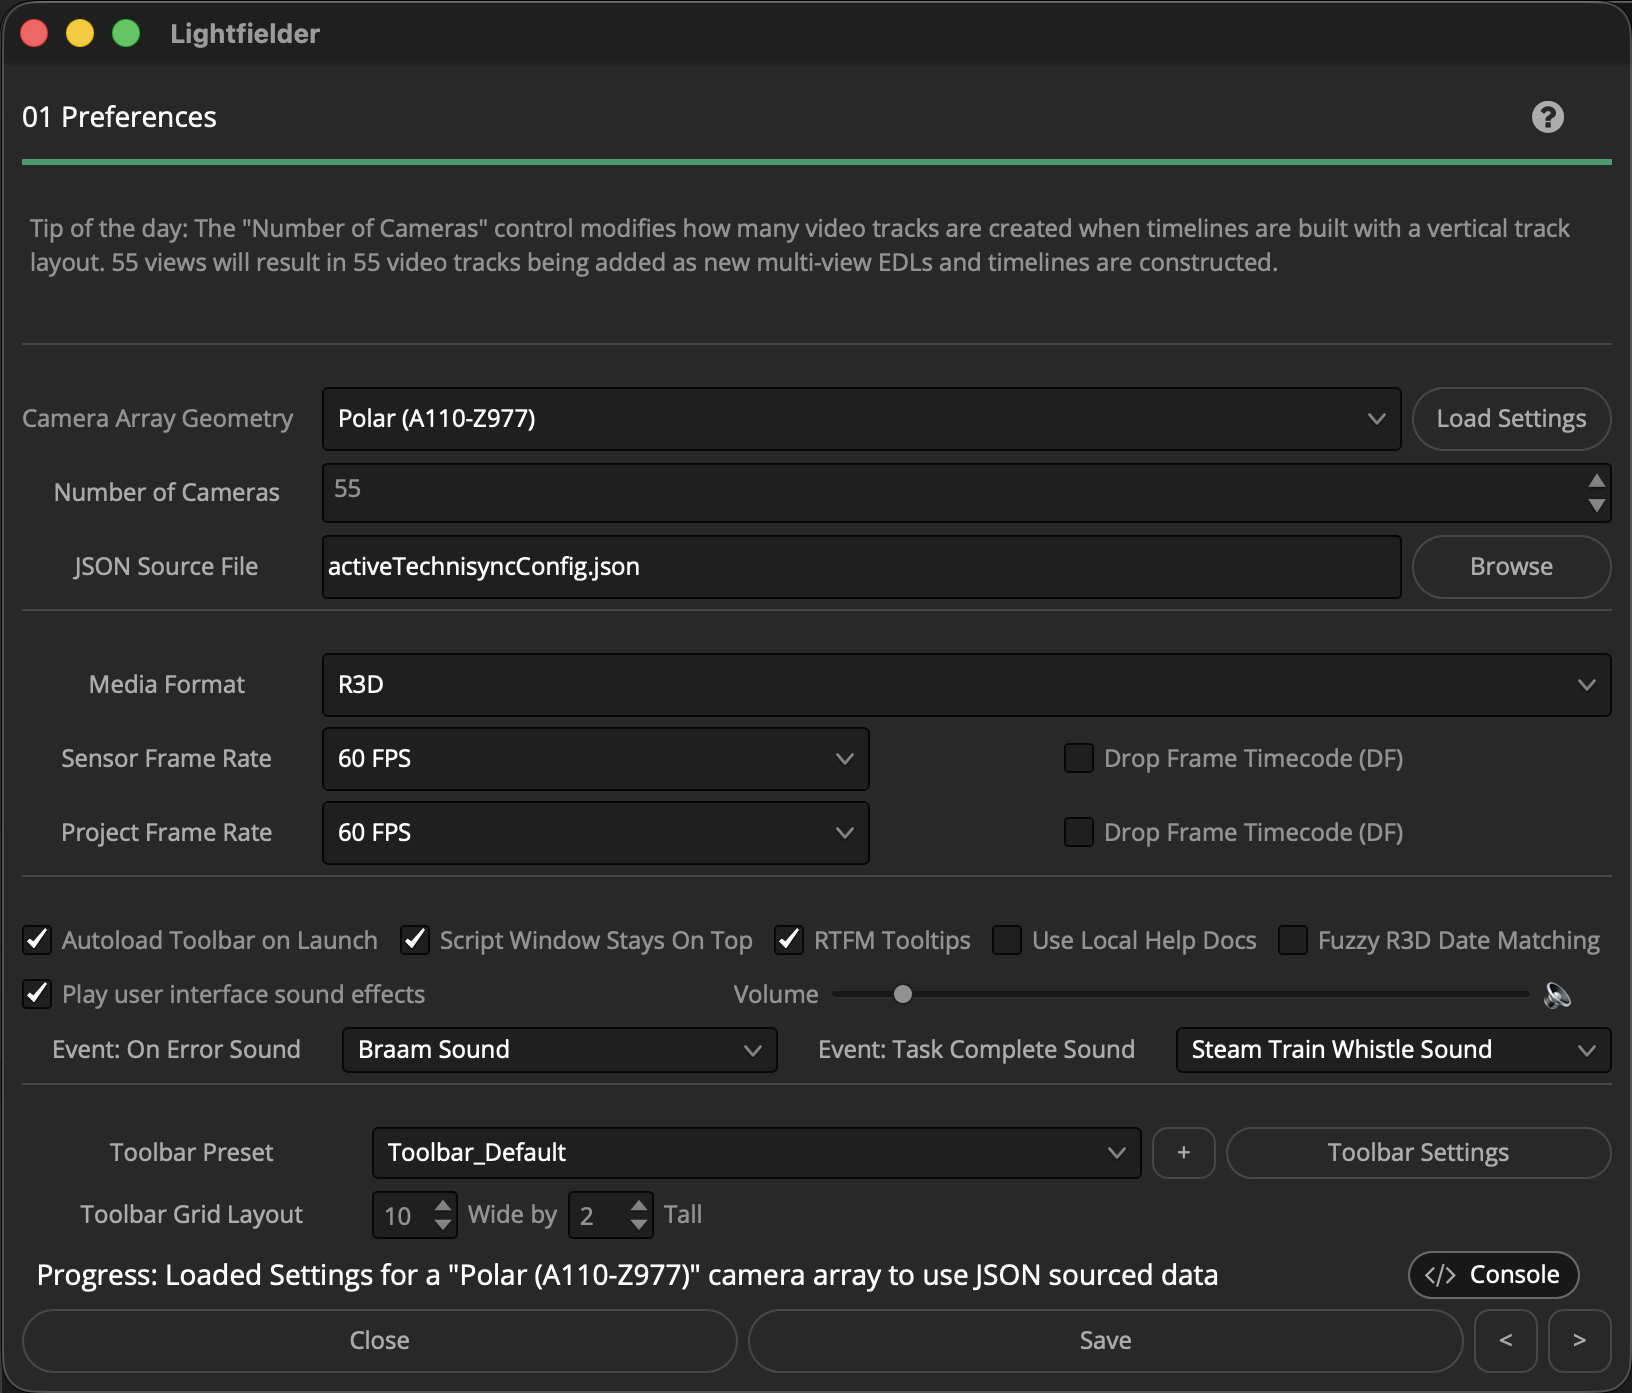Open the Task Complete Sound dropdown

click(x=1394, y=1050)
